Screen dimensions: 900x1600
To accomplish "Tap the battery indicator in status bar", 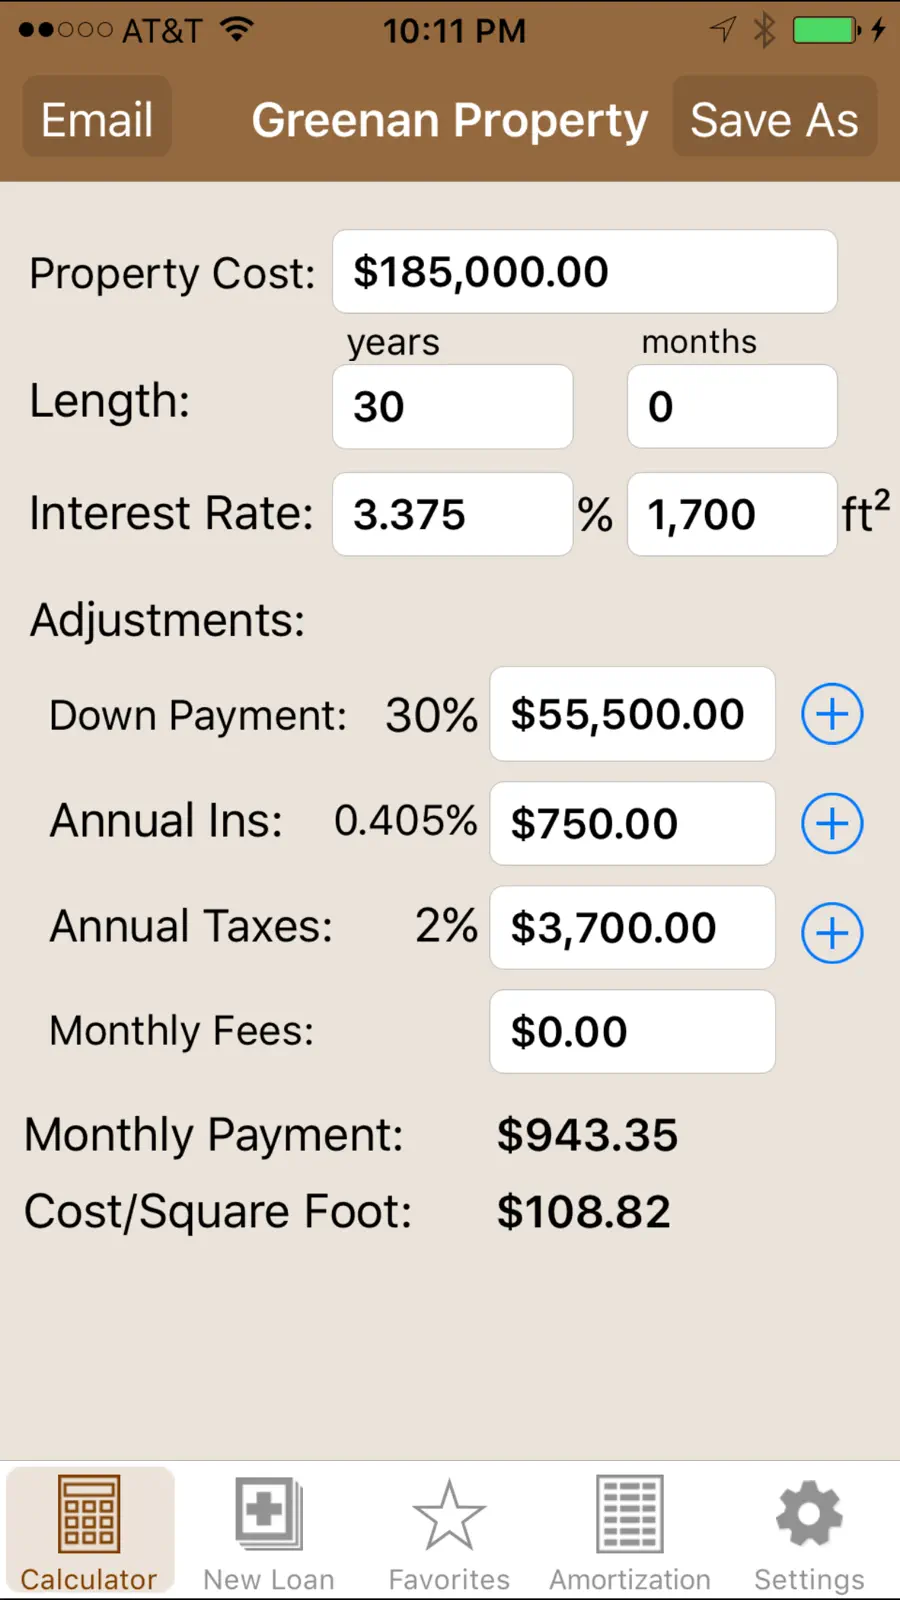I will [x=826, y=30].
